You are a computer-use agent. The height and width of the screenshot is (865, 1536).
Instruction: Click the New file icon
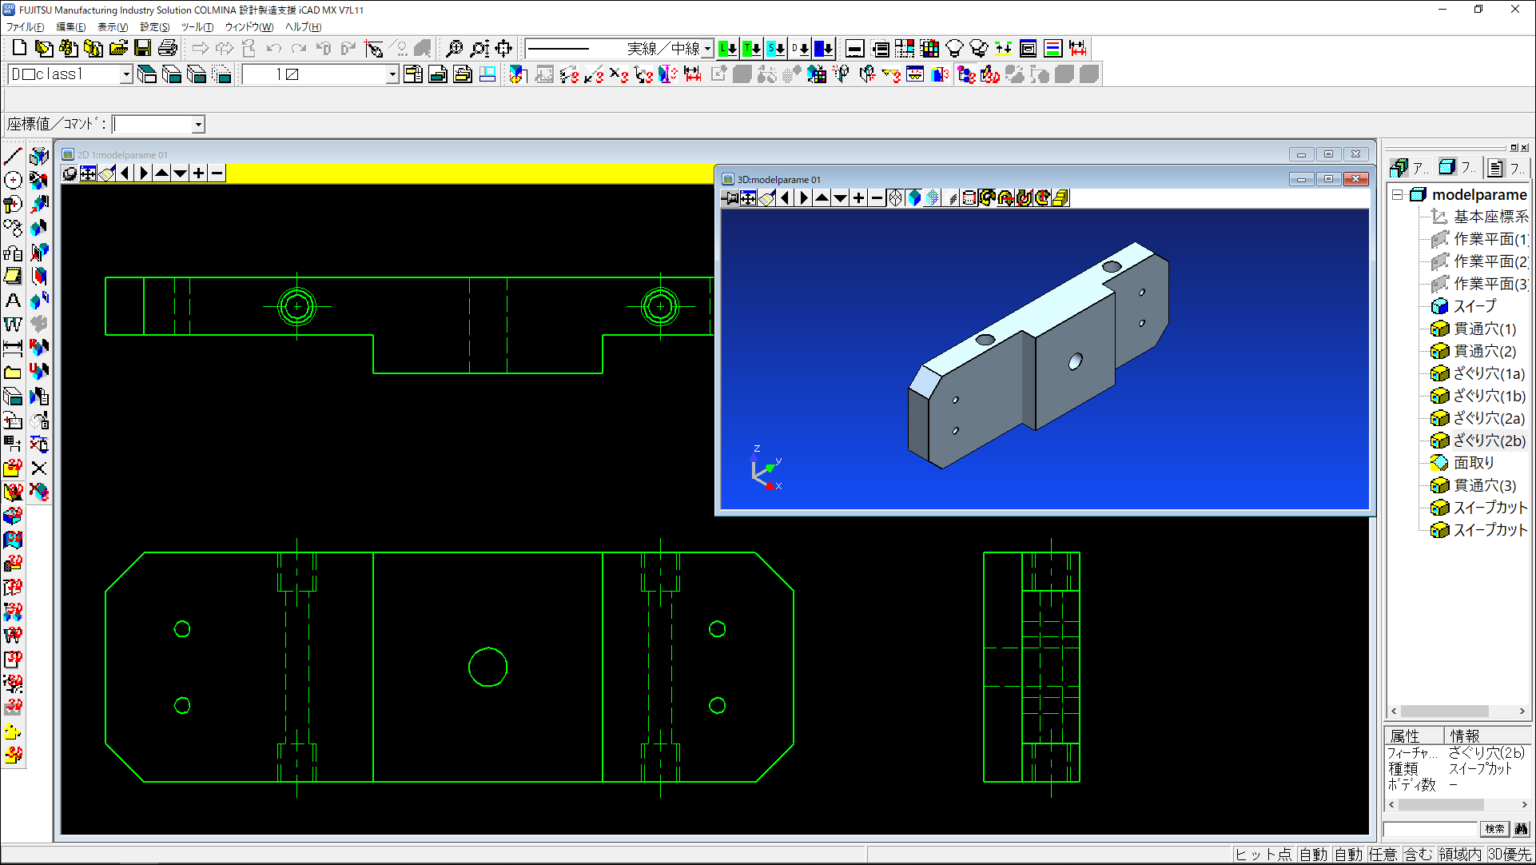(x=19, y=48)
